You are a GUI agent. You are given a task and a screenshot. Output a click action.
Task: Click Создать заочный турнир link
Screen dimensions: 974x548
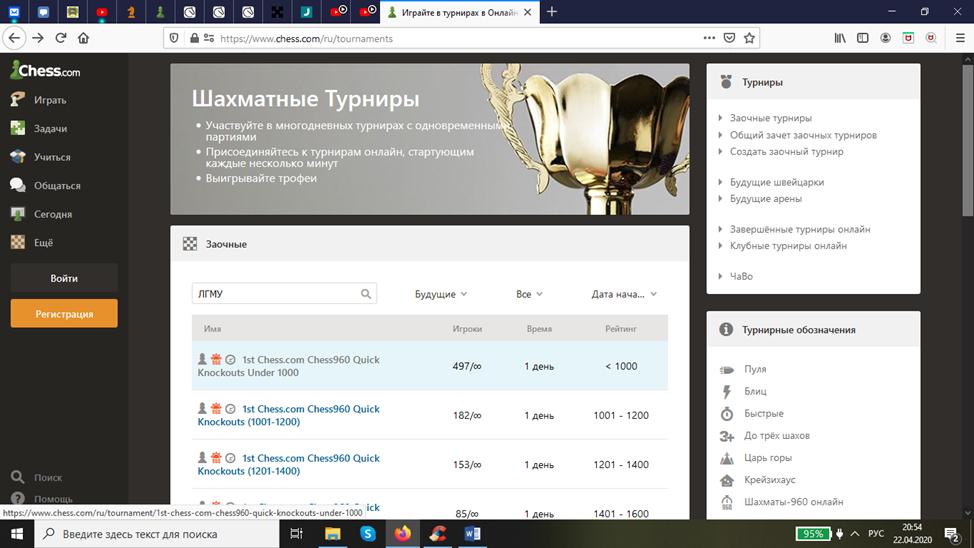click(786, 151)
